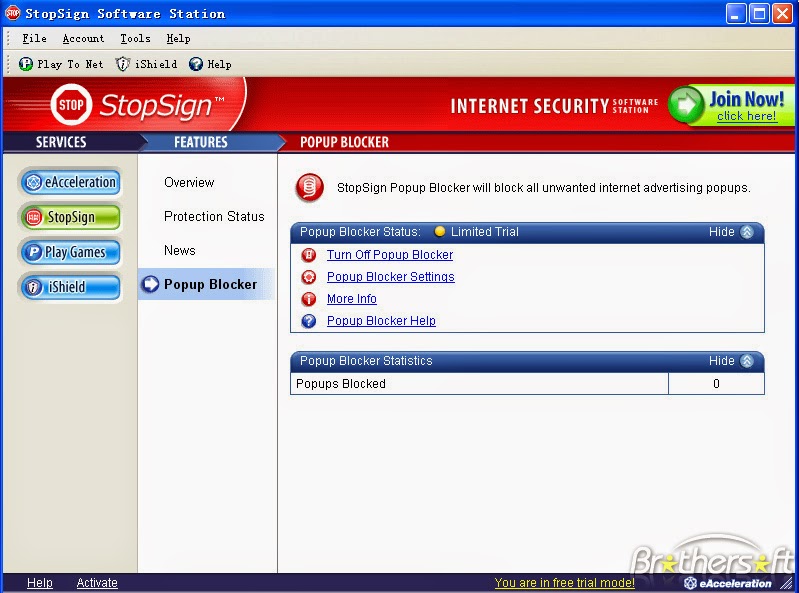The image size is (799, 593).
Task: Click the arrow icon beside Popup Blocker
Action: coord(150,284)
